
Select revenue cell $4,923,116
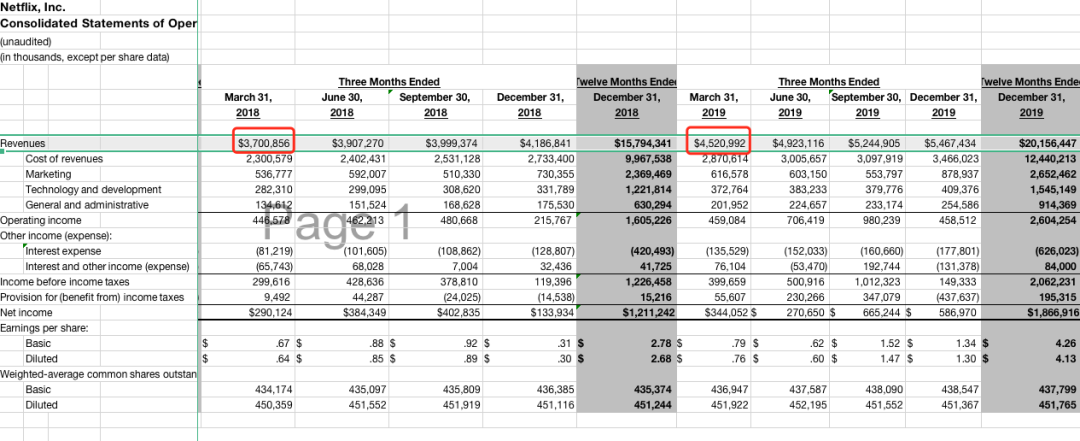(x=798, y=143)
